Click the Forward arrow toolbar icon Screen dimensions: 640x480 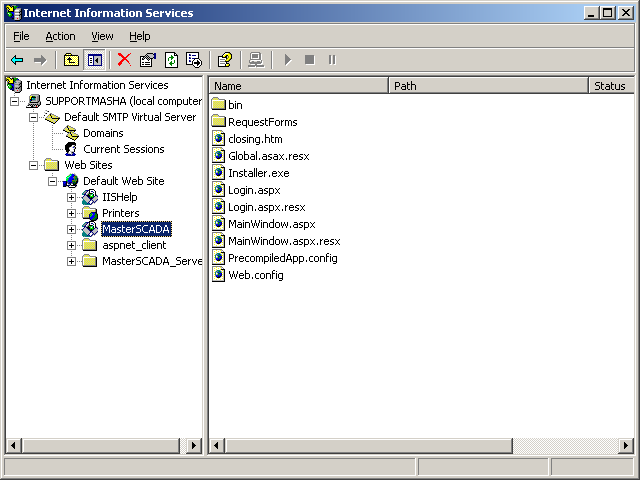[40, 60]
